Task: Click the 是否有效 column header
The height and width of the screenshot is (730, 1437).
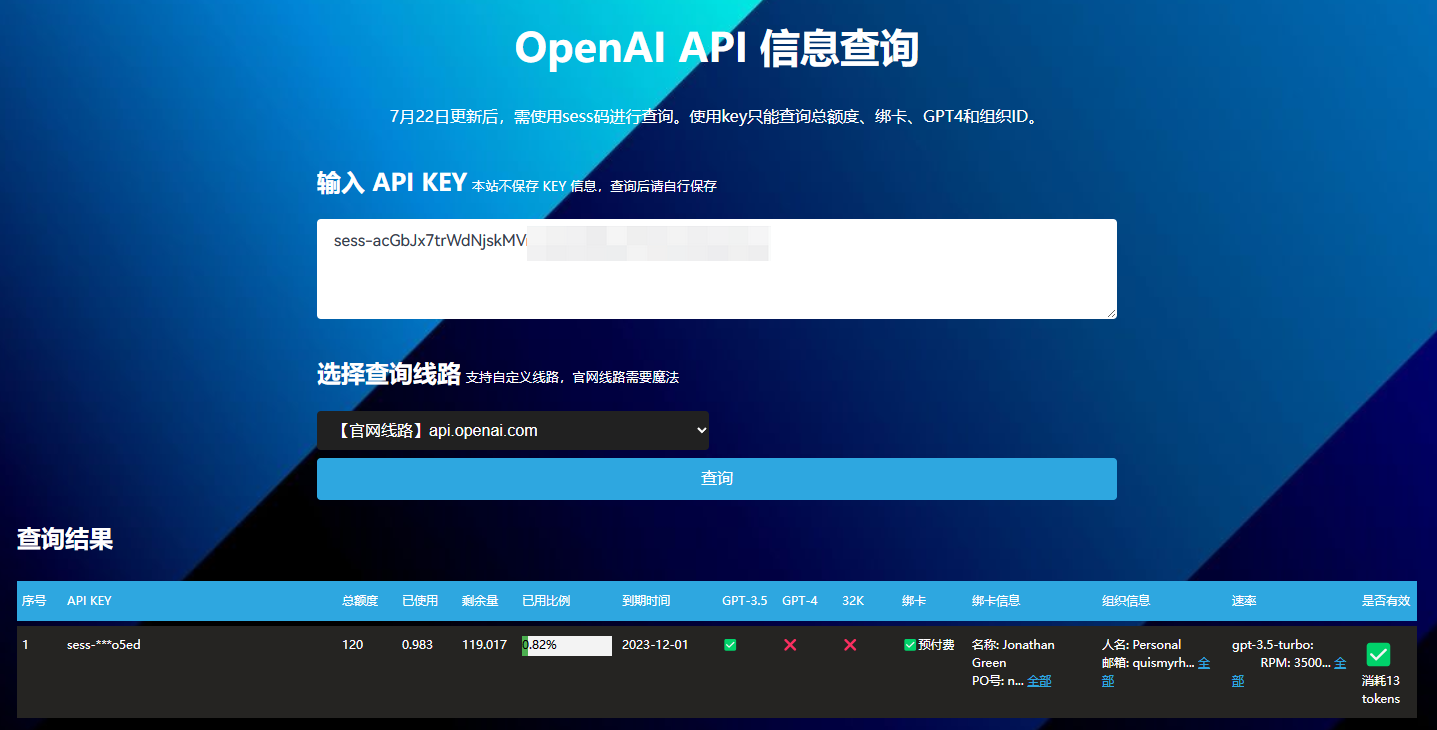Action: point(1386,601)
